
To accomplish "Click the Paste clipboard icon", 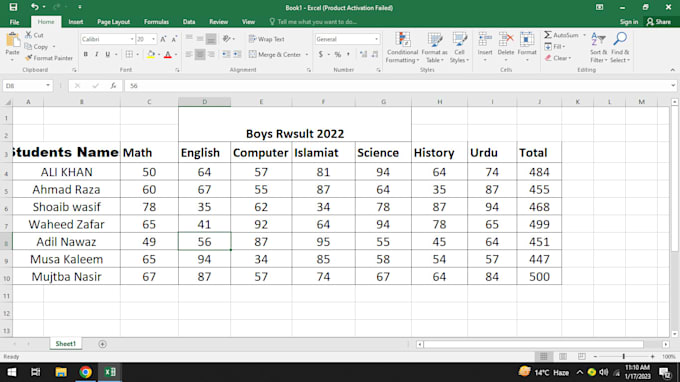I will point(13,40).
